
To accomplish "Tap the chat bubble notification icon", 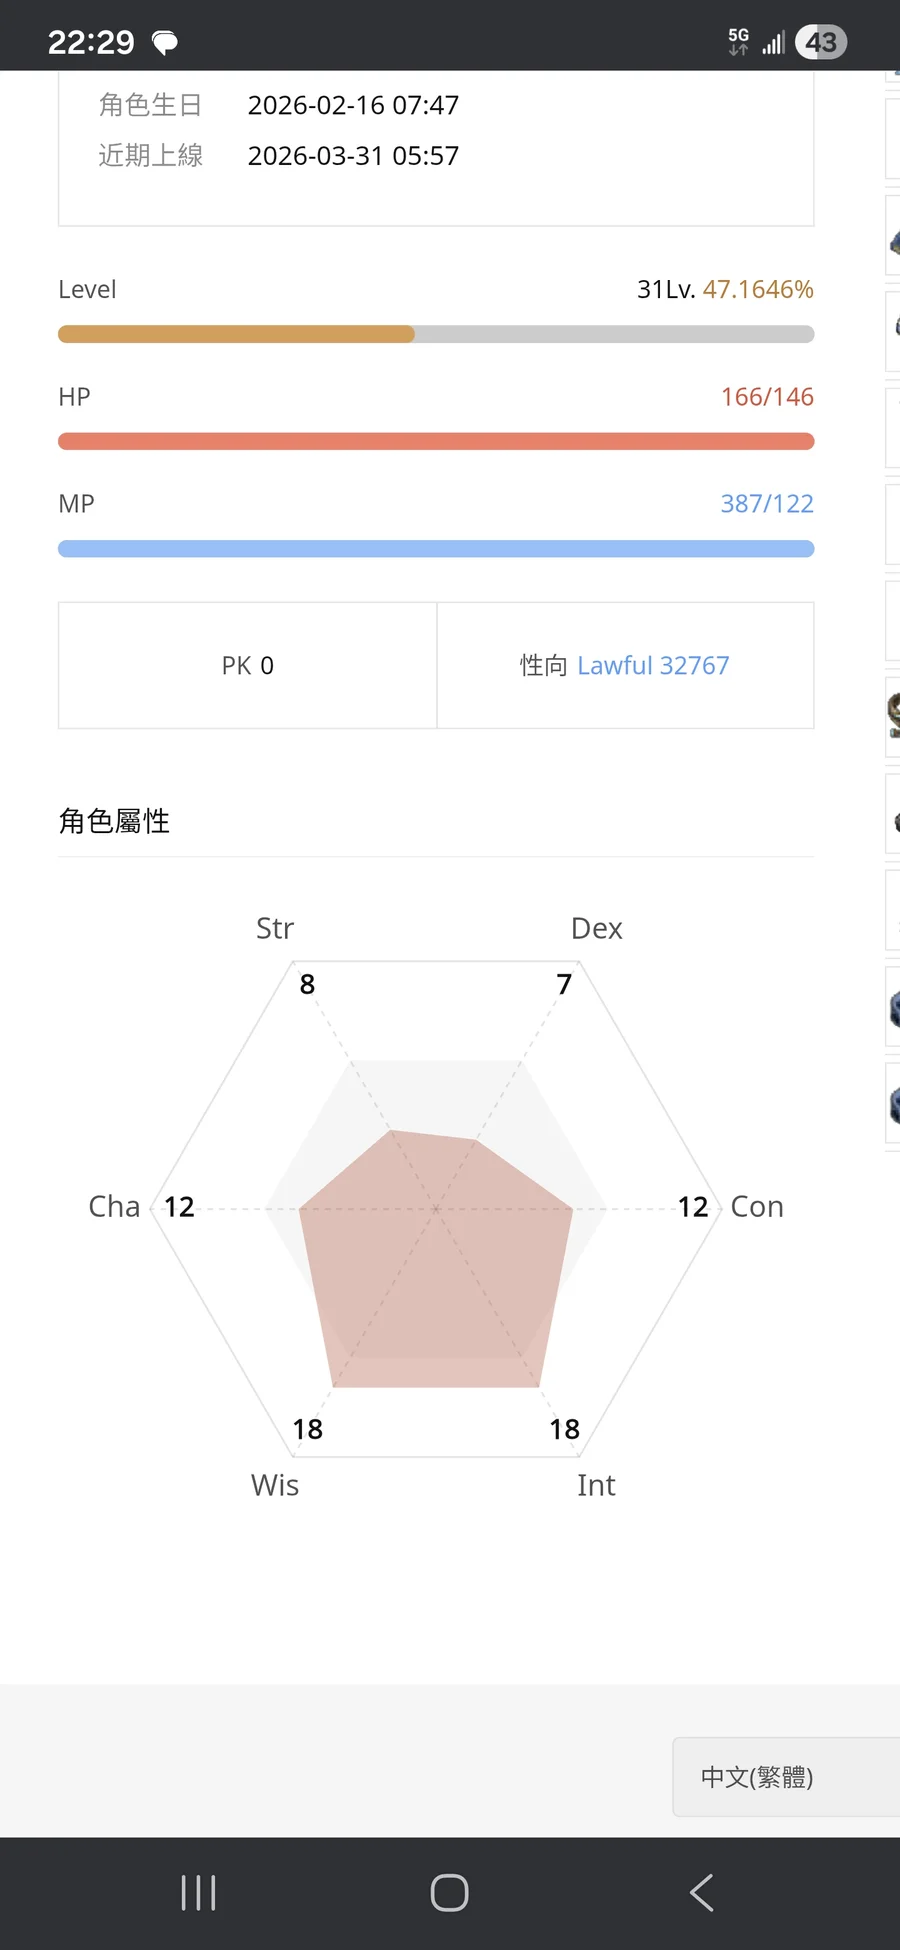I will [x=165, y=42].
